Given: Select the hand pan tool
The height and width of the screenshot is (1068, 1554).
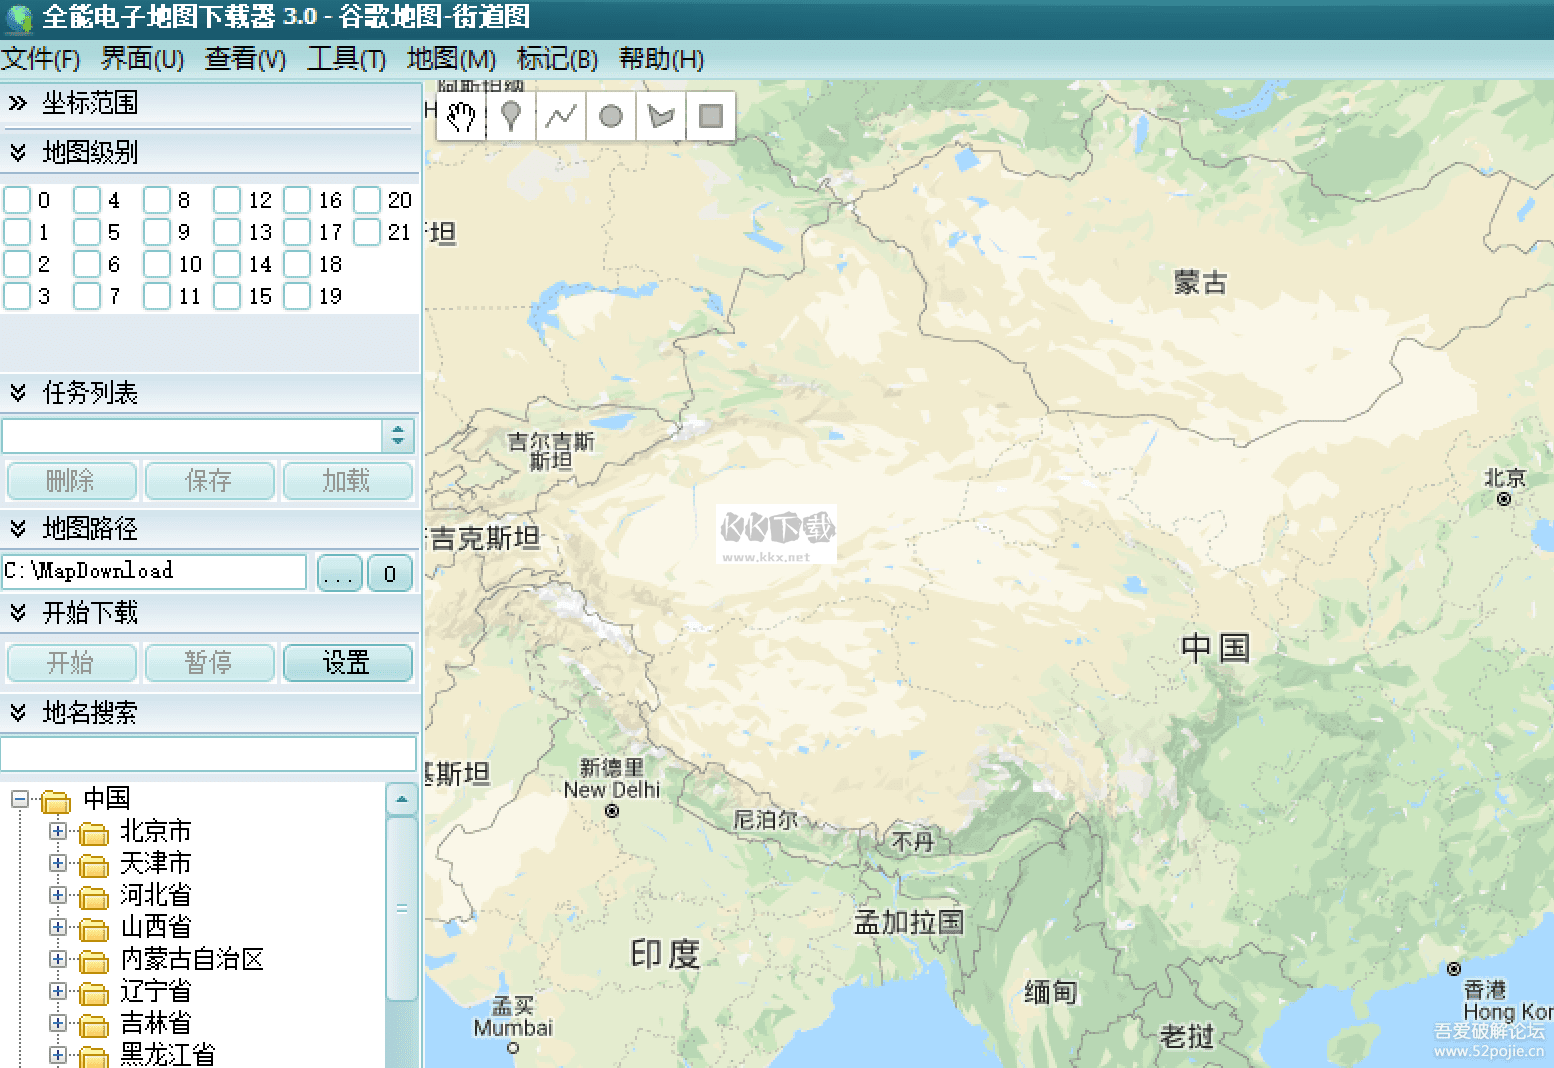Looking at the screenshot, I should point(461,117).
